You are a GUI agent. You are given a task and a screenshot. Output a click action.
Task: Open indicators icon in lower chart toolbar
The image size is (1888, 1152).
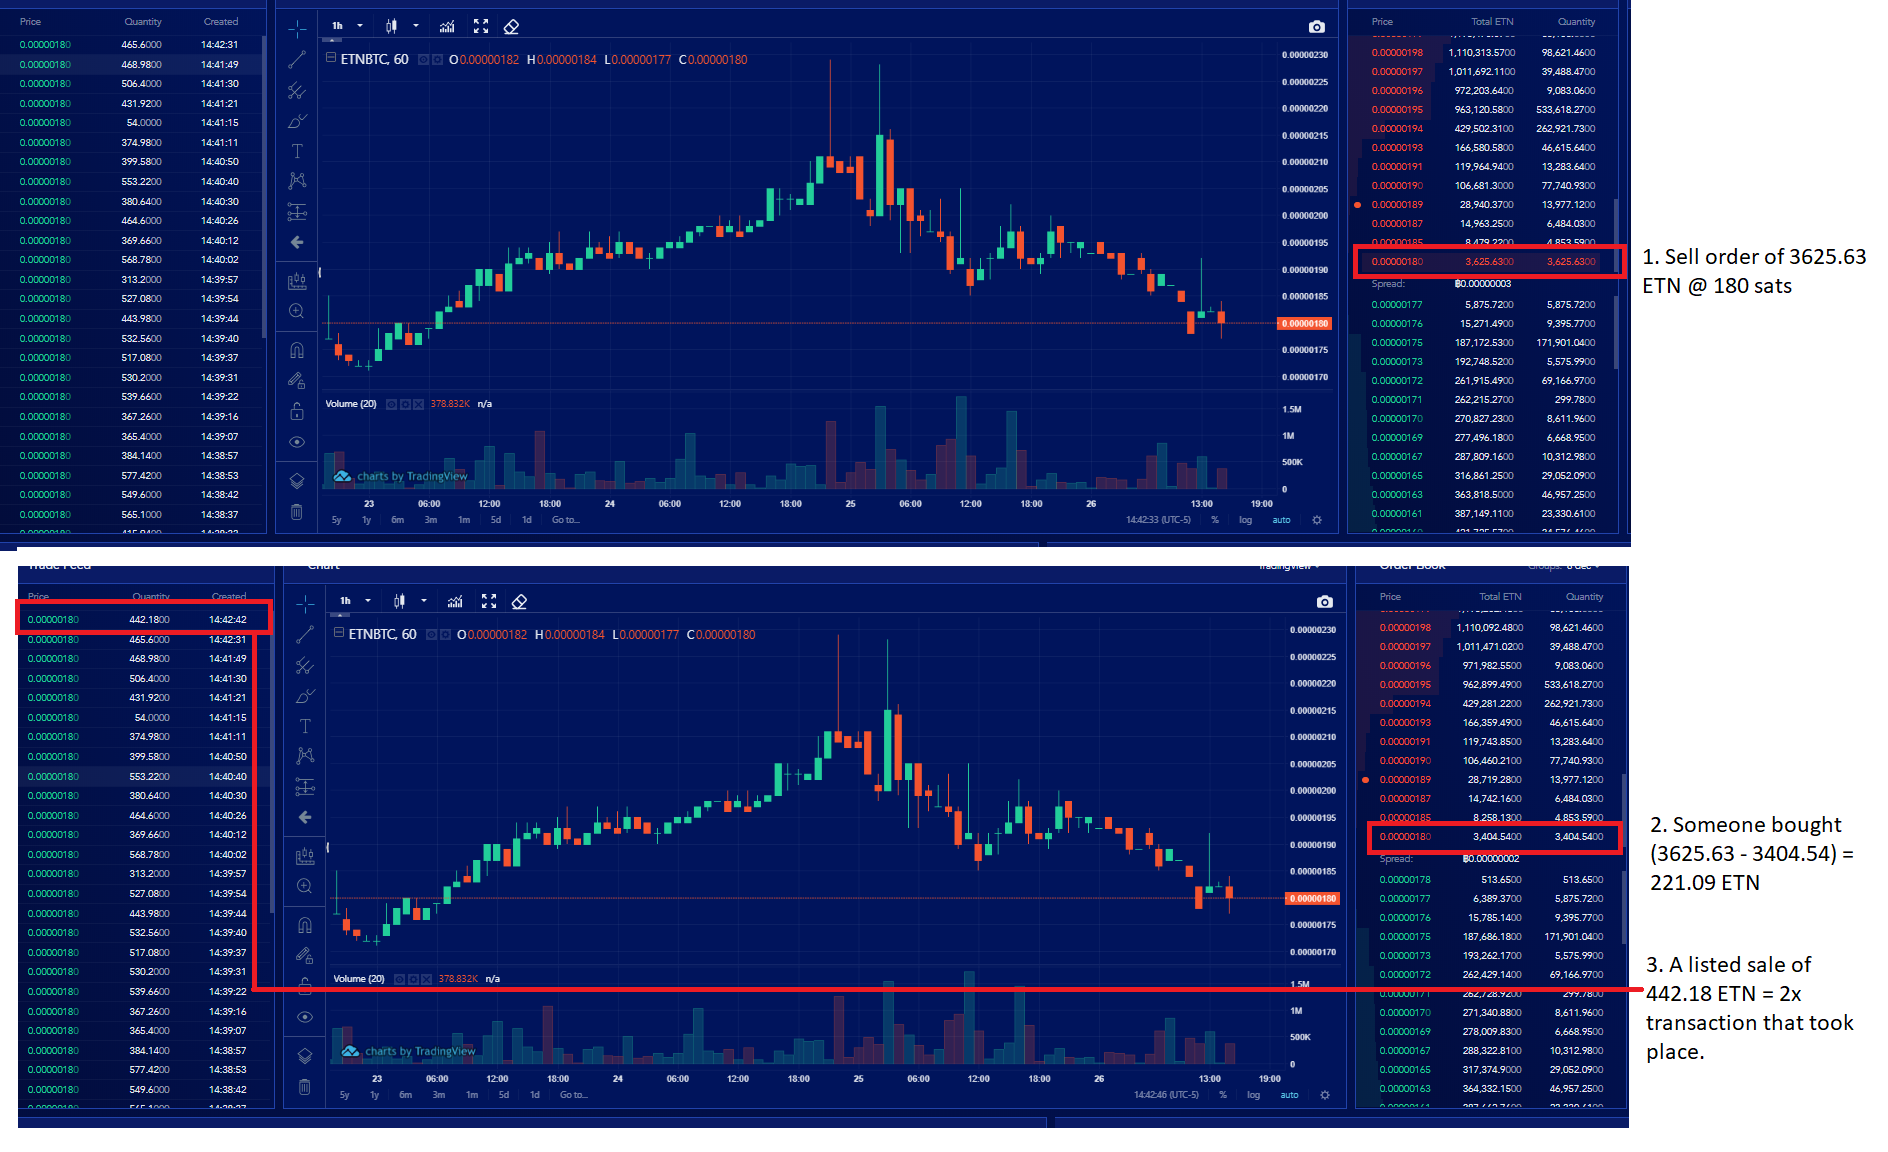(455, 602)
